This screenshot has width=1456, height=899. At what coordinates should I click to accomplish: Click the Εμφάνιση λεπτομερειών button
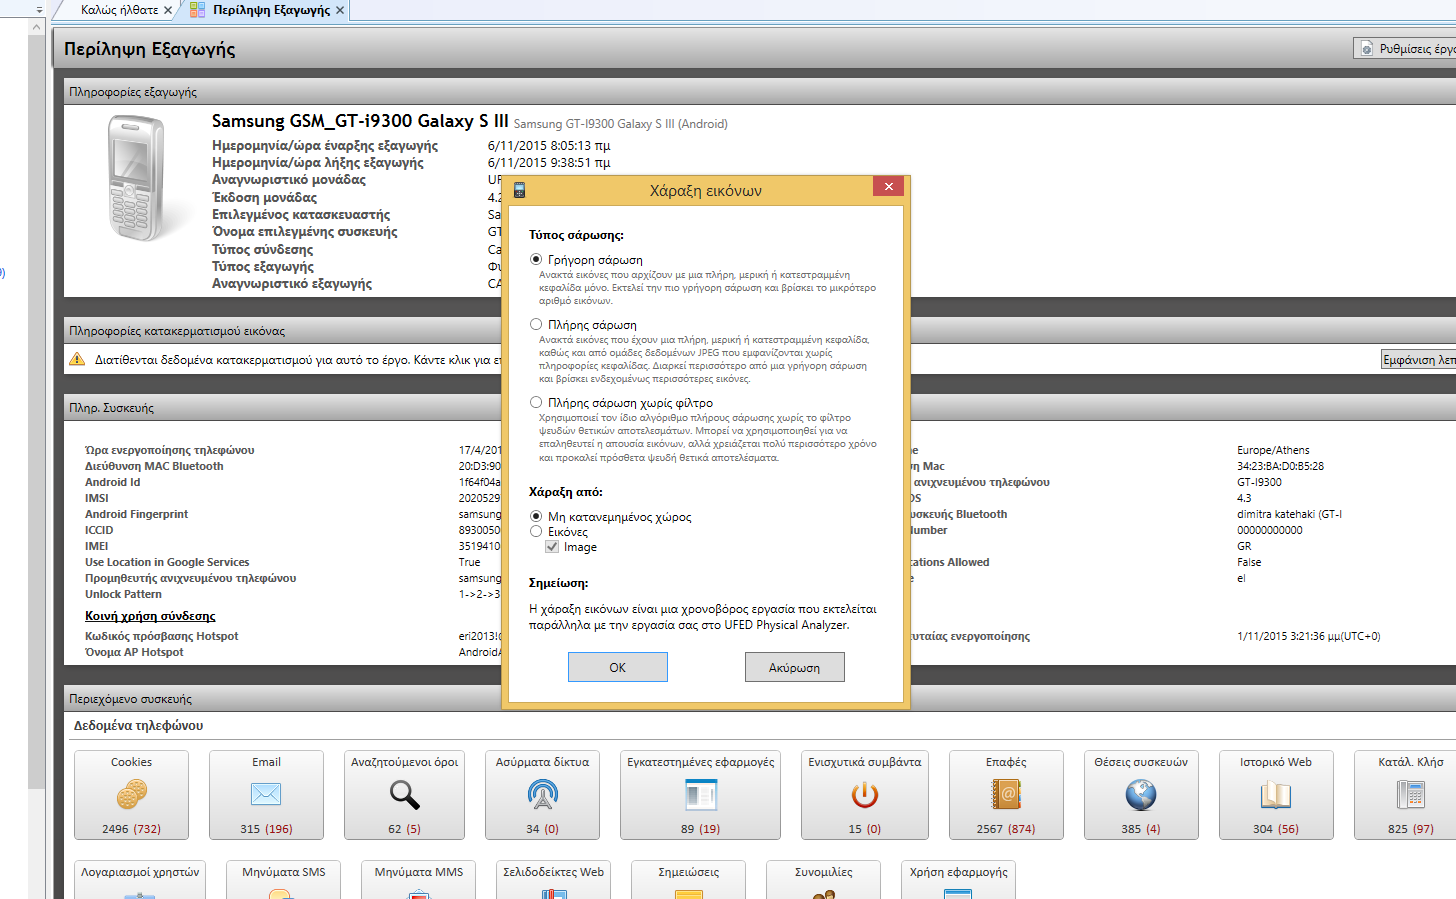pyautogui.click(x=1418, y=359)
